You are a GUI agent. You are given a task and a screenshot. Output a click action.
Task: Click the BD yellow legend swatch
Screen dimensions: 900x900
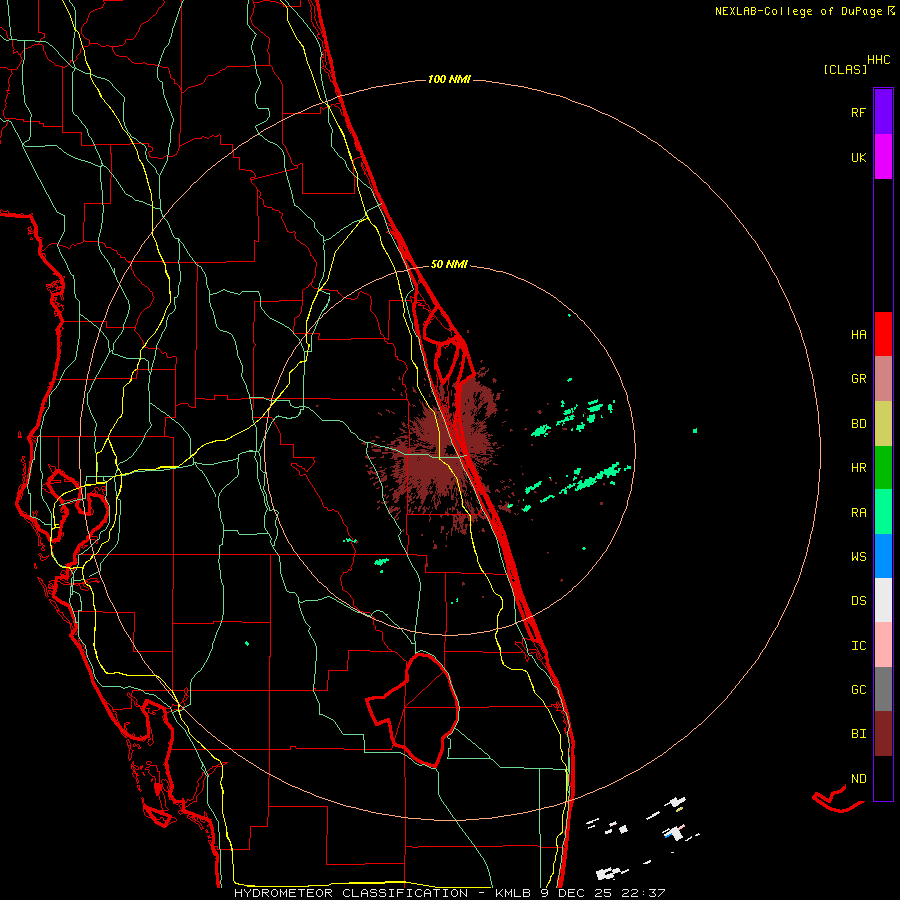[883, 423]
